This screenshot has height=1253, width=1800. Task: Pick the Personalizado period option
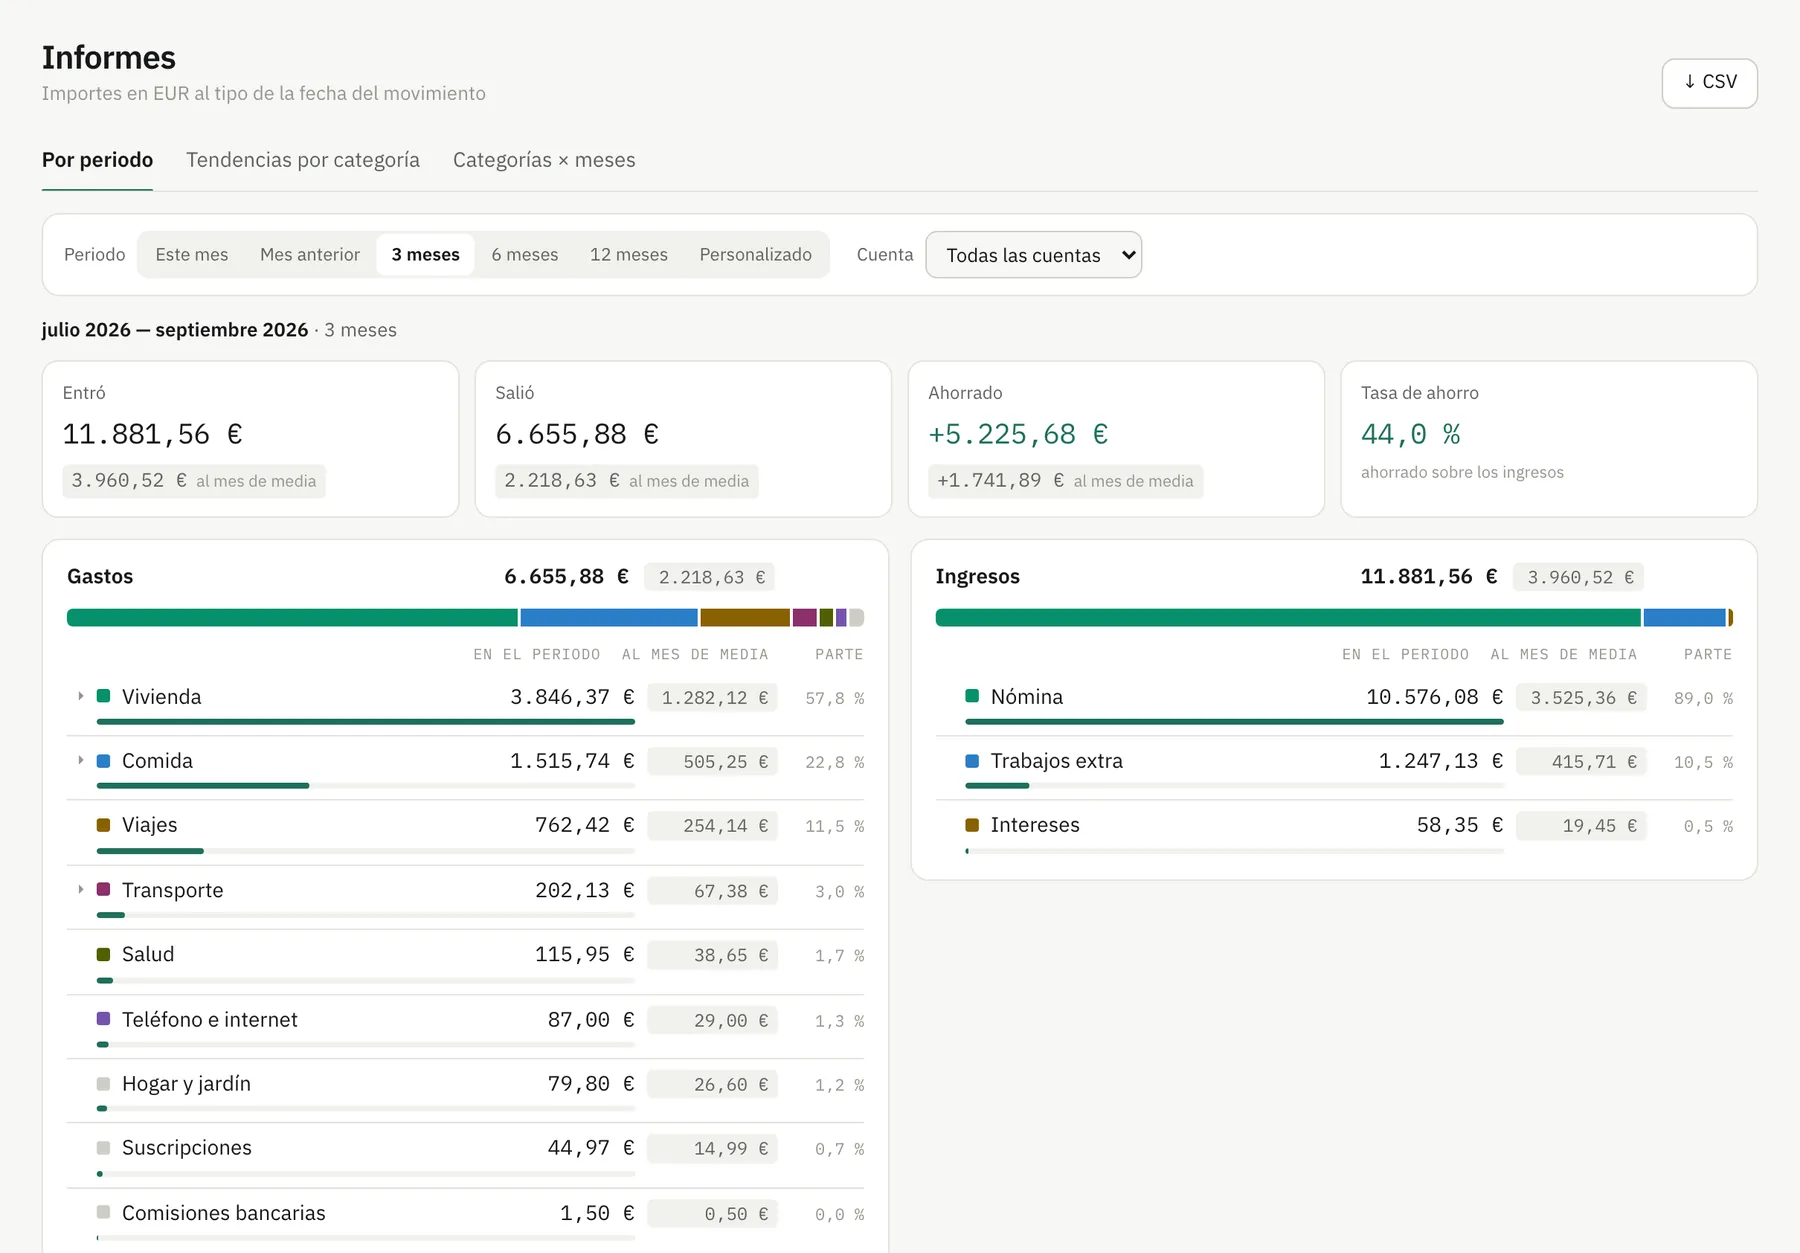756,255
